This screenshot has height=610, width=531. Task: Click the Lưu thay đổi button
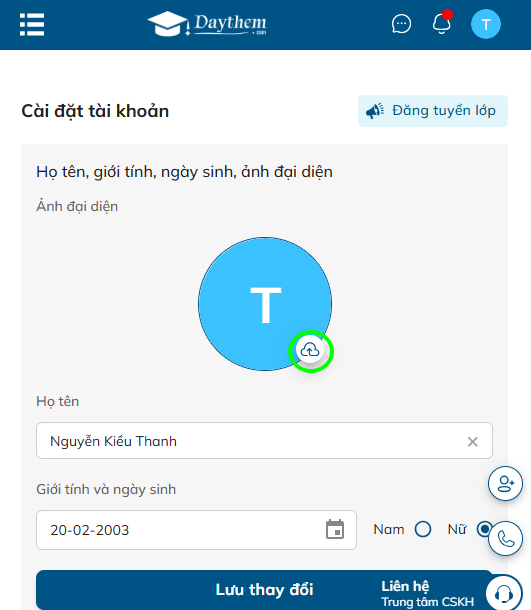click(x=265, y=590)
